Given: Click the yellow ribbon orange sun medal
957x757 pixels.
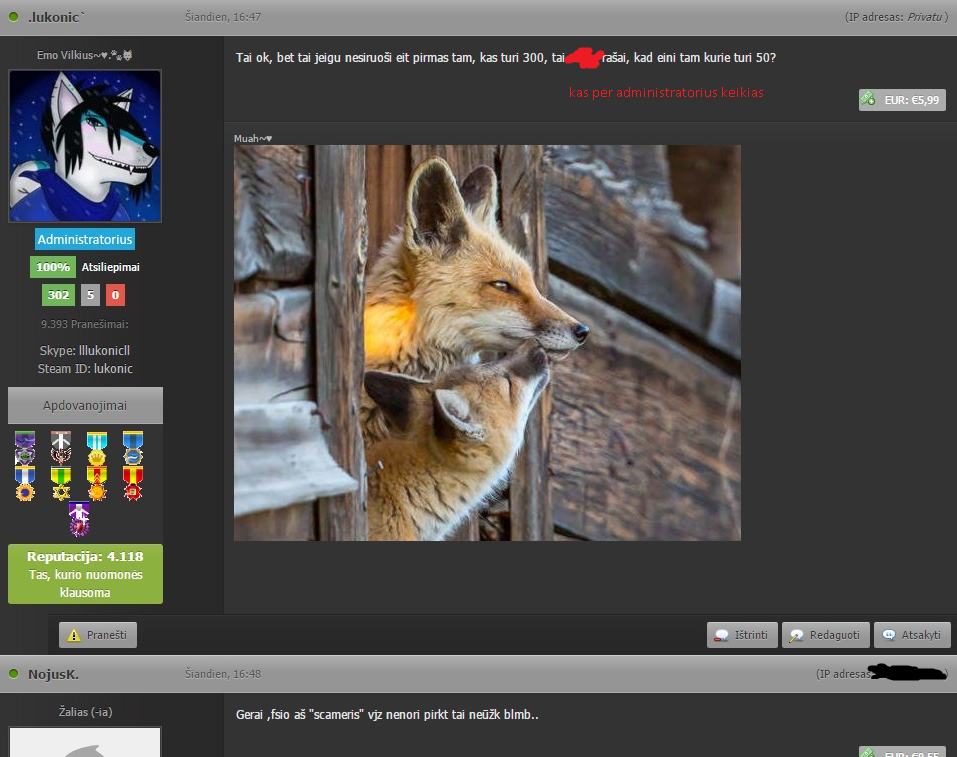Looking at the screenshot, I should pos(97,484).
